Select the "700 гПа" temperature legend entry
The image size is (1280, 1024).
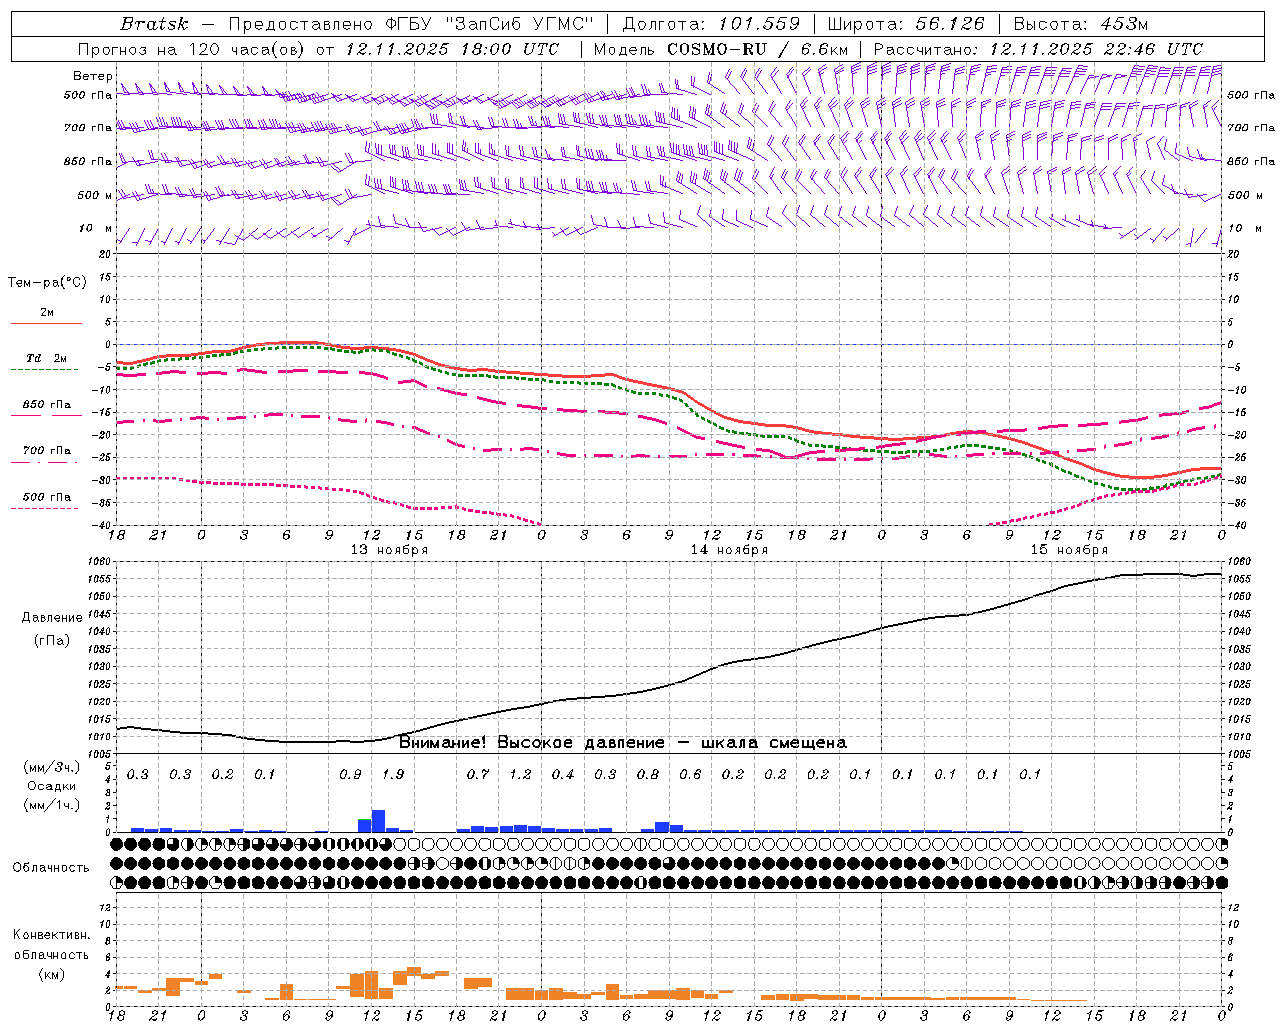click(46, 451)
